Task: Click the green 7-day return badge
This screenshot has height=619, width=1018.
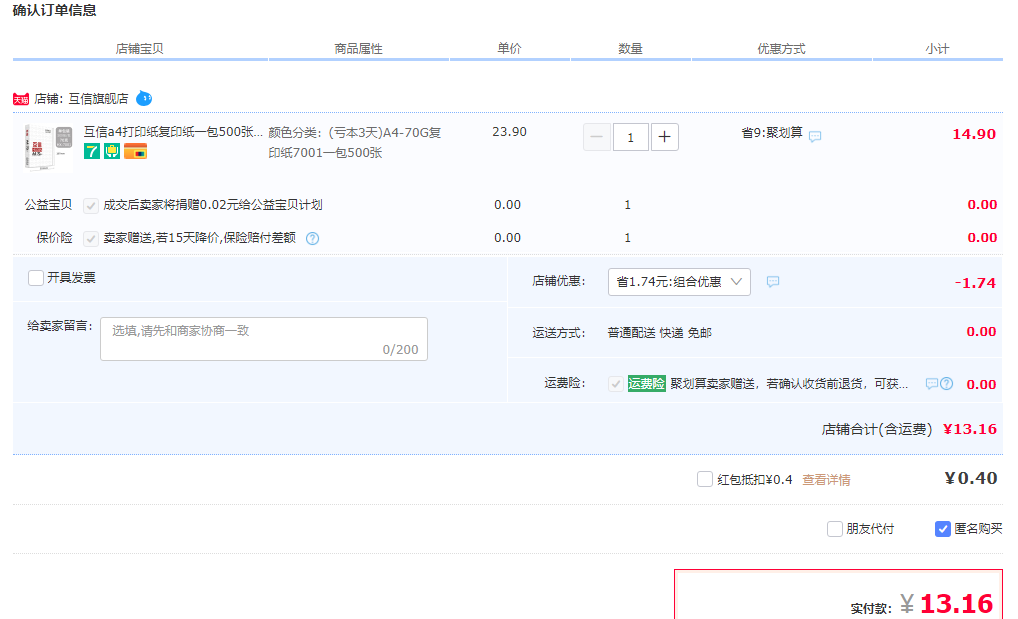Action: [92, 152]
